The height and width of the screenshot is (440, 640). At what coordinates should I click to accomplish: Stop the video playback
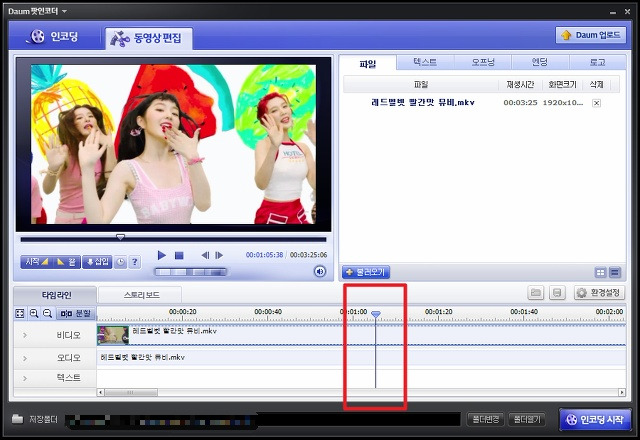179,256
